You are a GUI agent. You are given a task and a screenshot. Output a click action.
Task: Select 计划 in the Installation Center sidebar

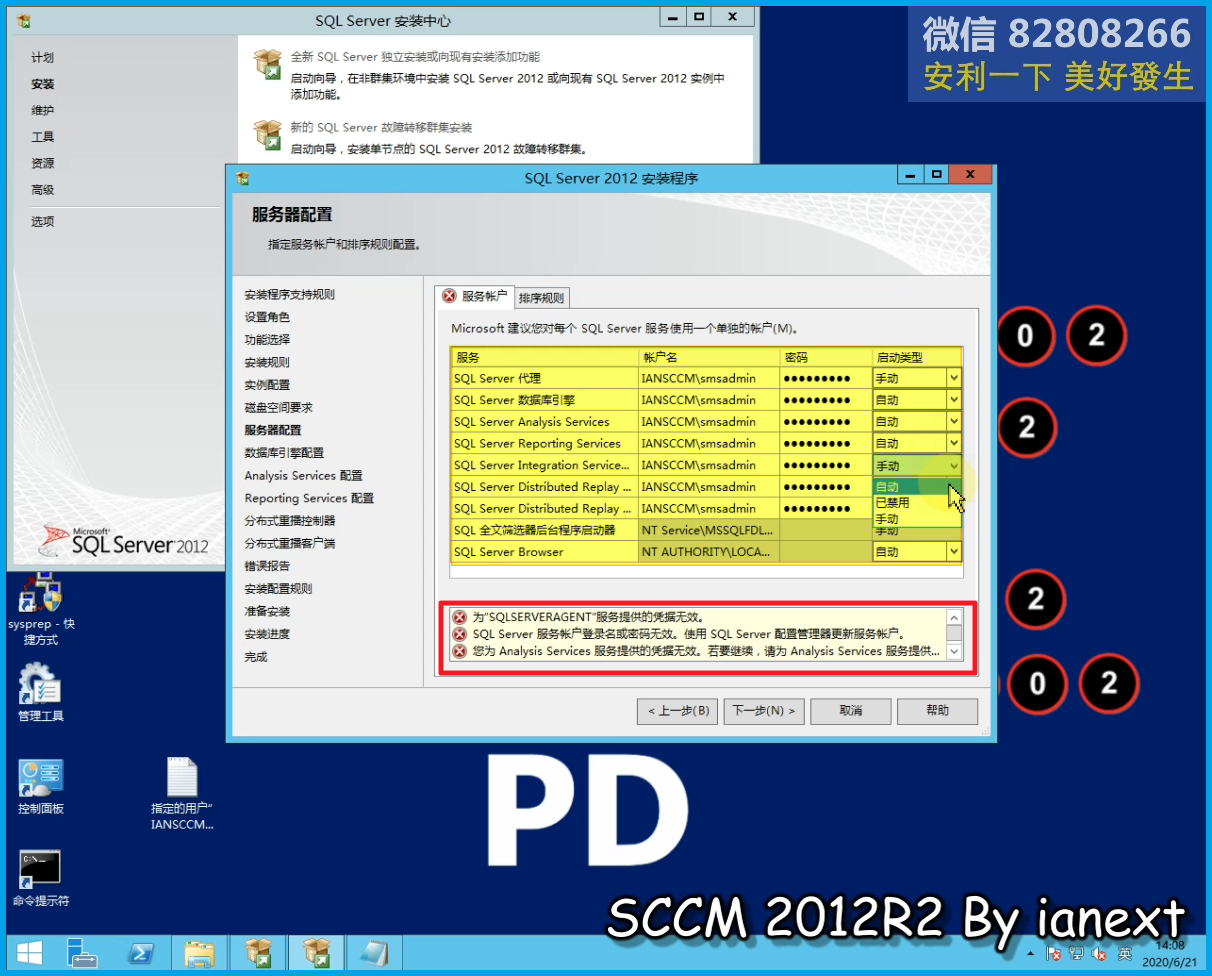pyautogui.click(x=42, y=58)
